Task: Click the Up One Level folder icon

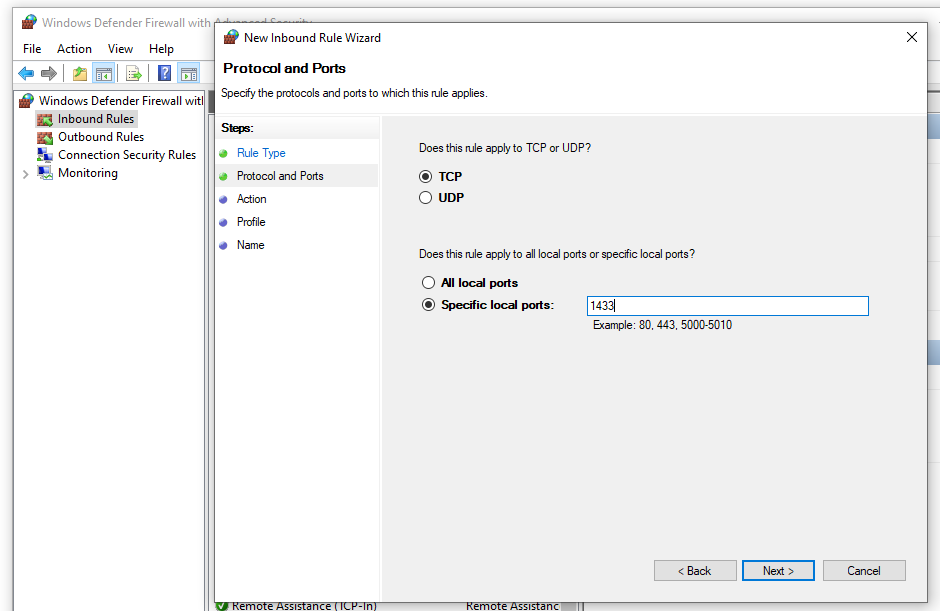Action: 80,74
